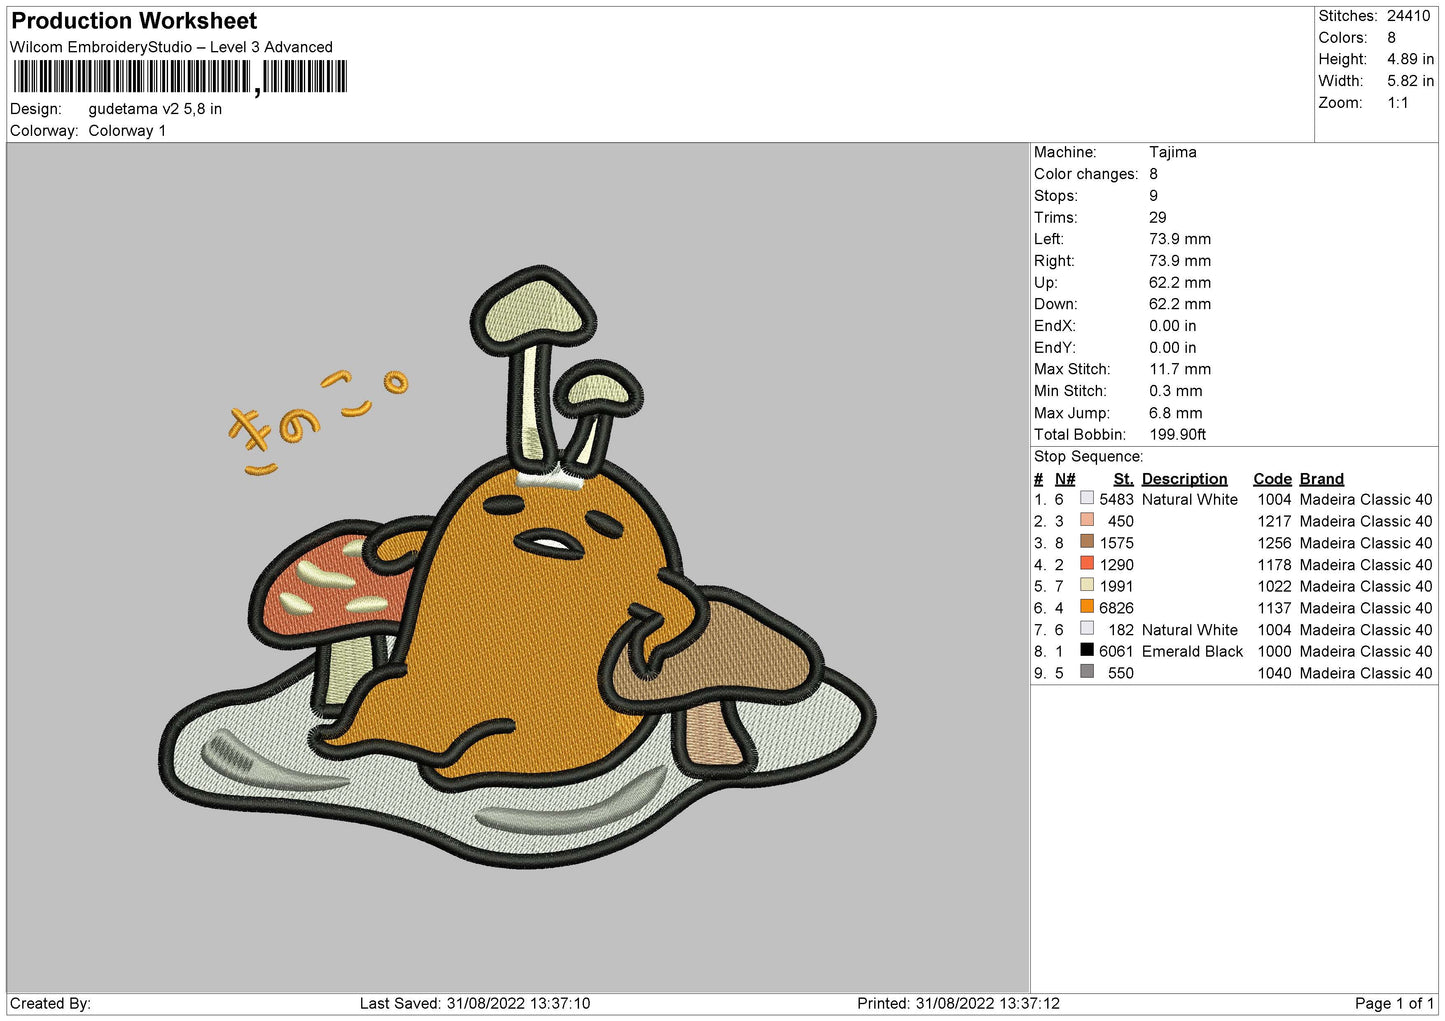Choose the gray swatch for code 1040

pyautogui.click(x=1087, y=672)
